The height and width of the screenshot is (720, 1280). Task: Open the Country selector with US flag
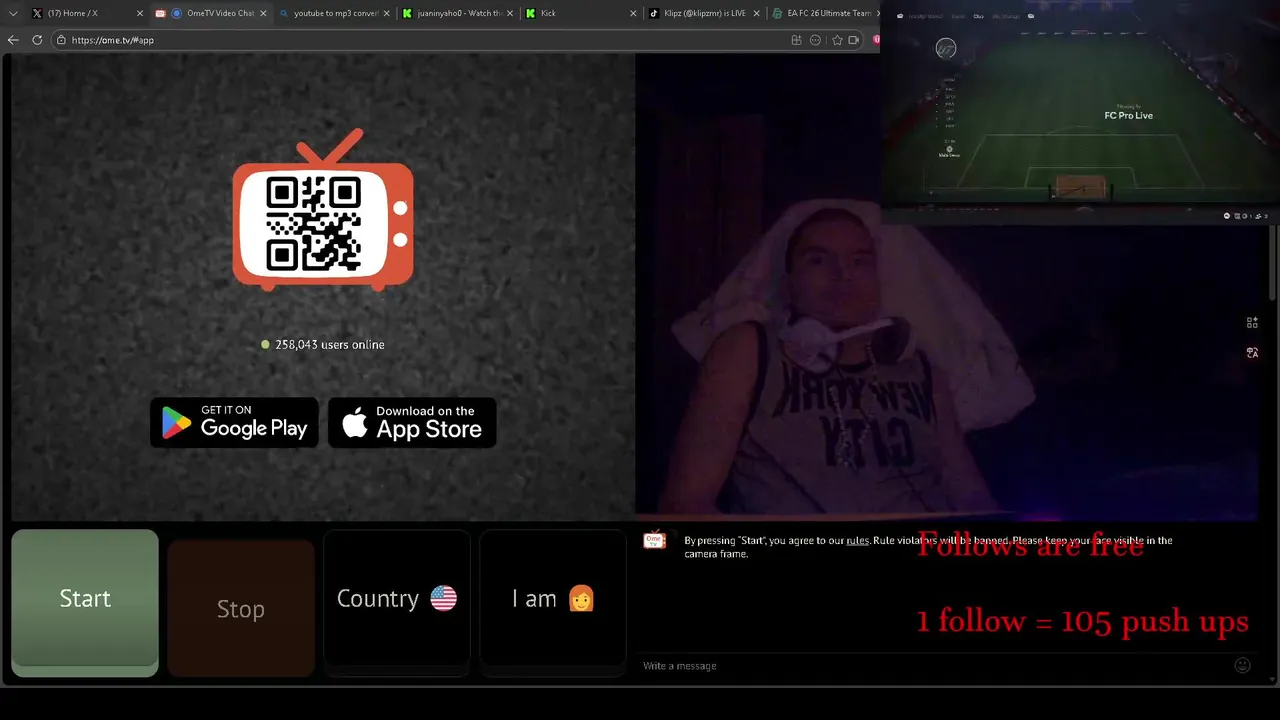pyautogui.click(x=397, y=598)
